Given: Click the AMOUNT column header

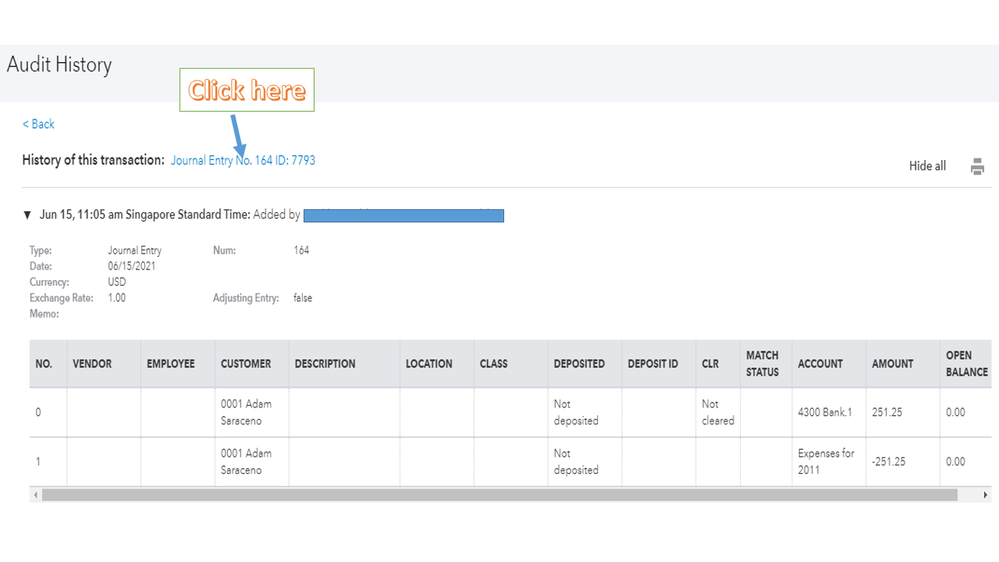Looking at the screenshot, I should pos(892,364).
